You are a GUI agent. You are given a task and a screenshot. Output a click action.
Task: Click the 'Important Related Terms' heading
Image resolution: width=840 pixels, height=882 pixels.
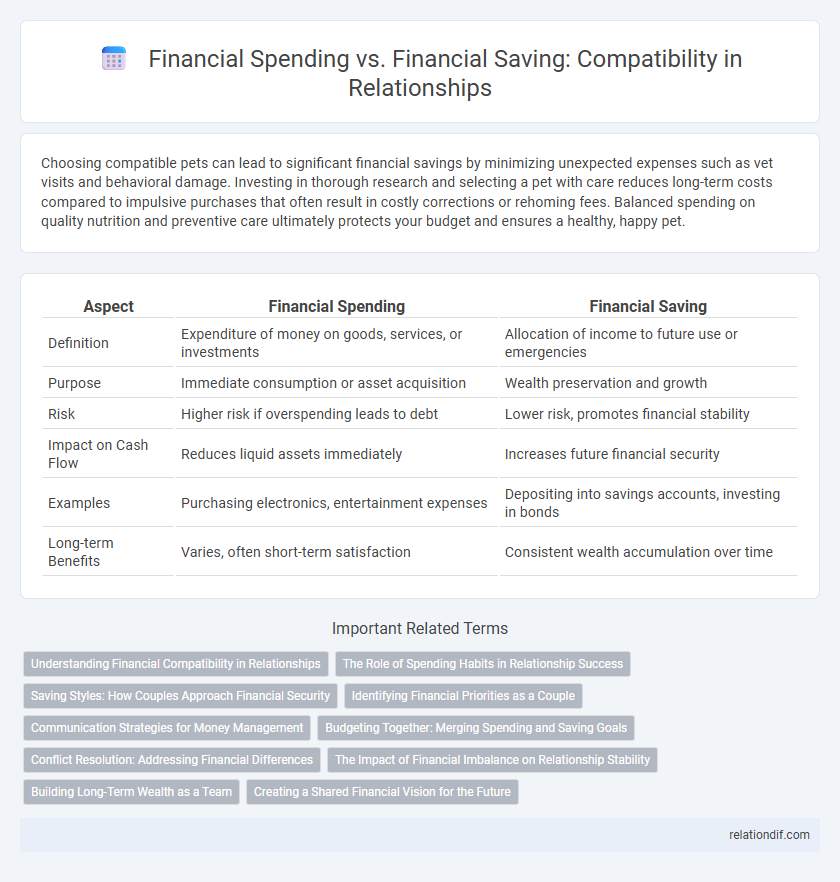click(x=420, y=628)
